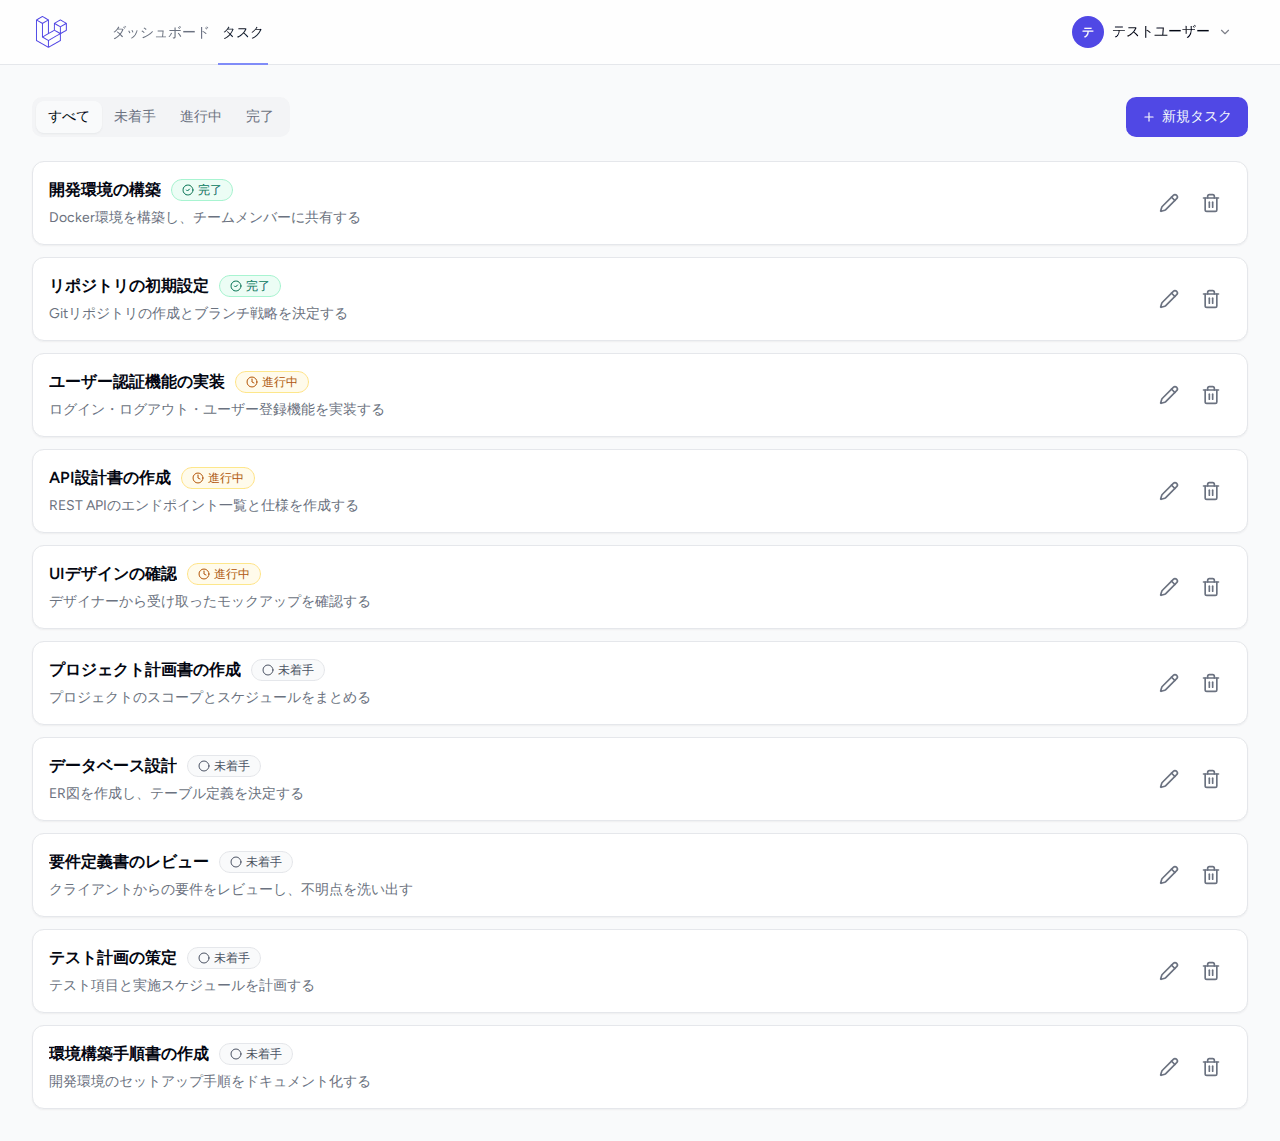Click description Gitリポジトリの作成とブランチ戦略を決定する
This screenshot has width=1280, height=1141.
click(198, 313)
